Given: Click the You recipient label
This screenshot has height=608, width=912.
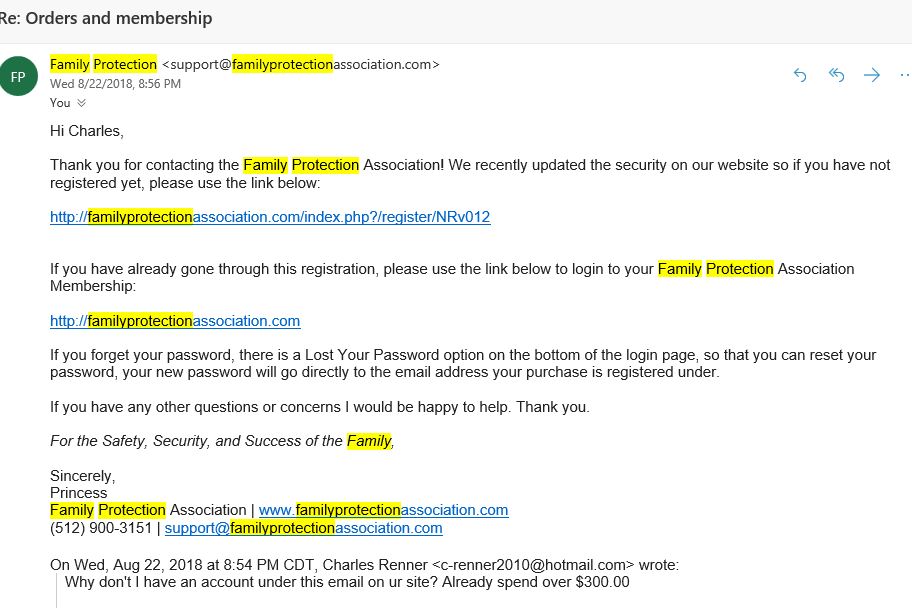Looking at the screenshot, I should click(x=60, y=103).
